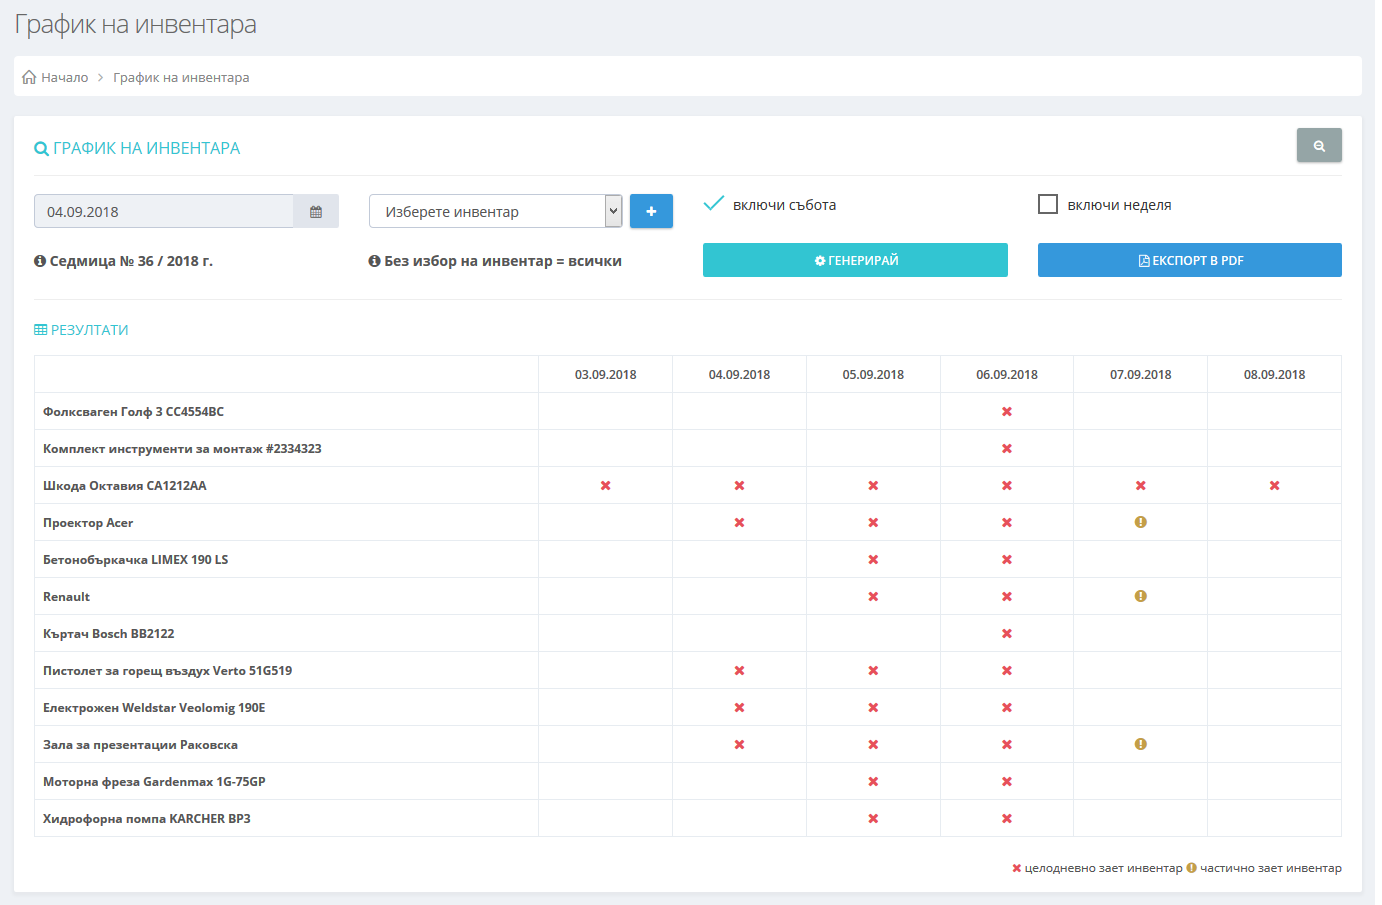This screenshot has width=1382, height=905.
Task: Click the table icon next to РЕЗУЛТАТИ
Action: (40, 330)
